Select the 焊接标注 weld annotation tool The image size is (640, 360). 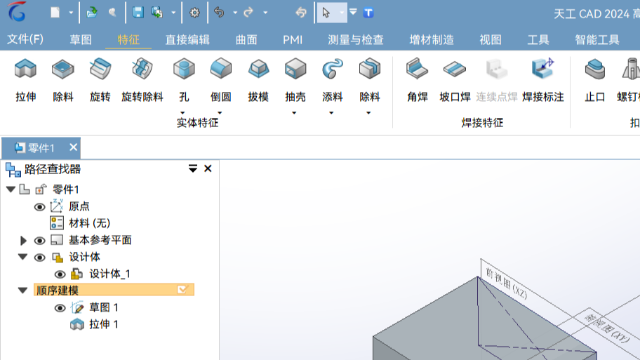543,79
